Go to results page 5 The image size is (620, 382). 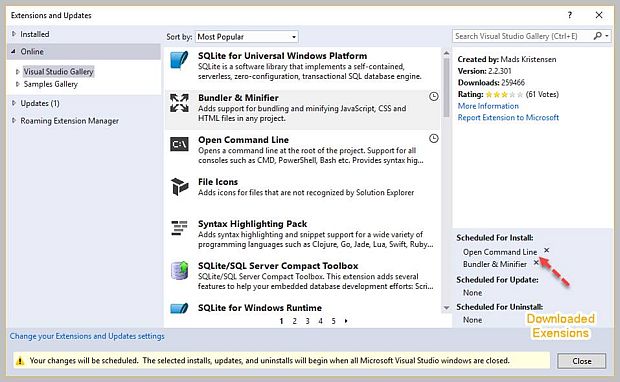(333, 321)
